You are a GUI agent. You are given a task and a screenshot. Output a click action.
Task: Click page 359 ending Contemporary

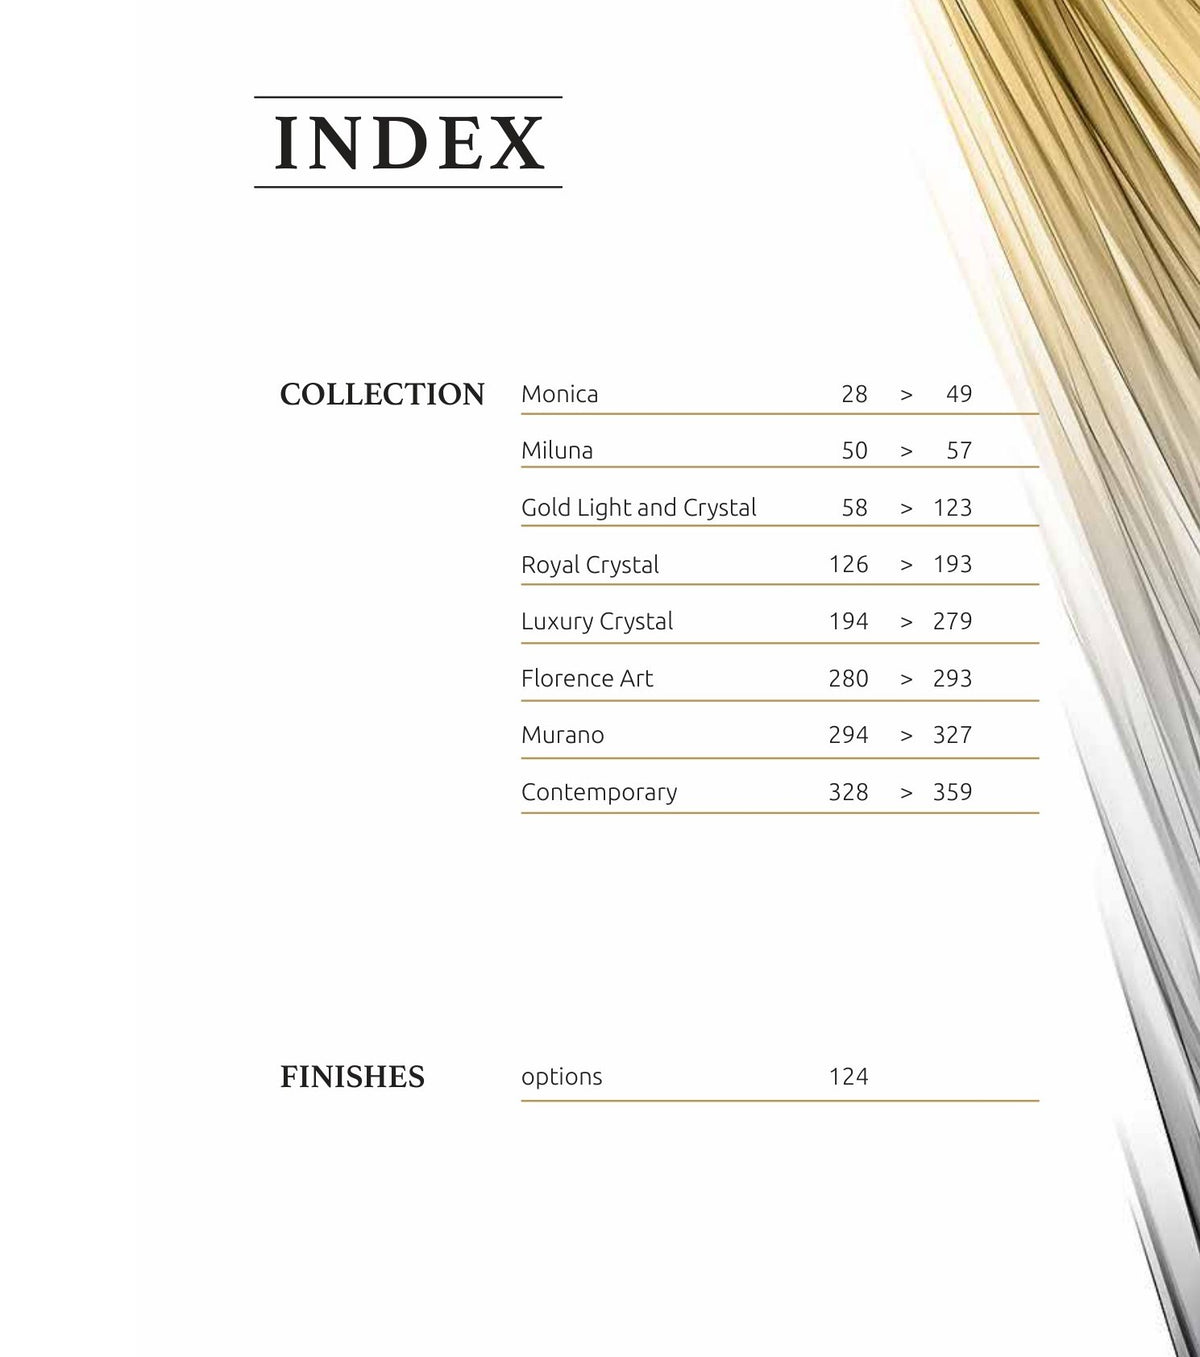coord(953,792)
